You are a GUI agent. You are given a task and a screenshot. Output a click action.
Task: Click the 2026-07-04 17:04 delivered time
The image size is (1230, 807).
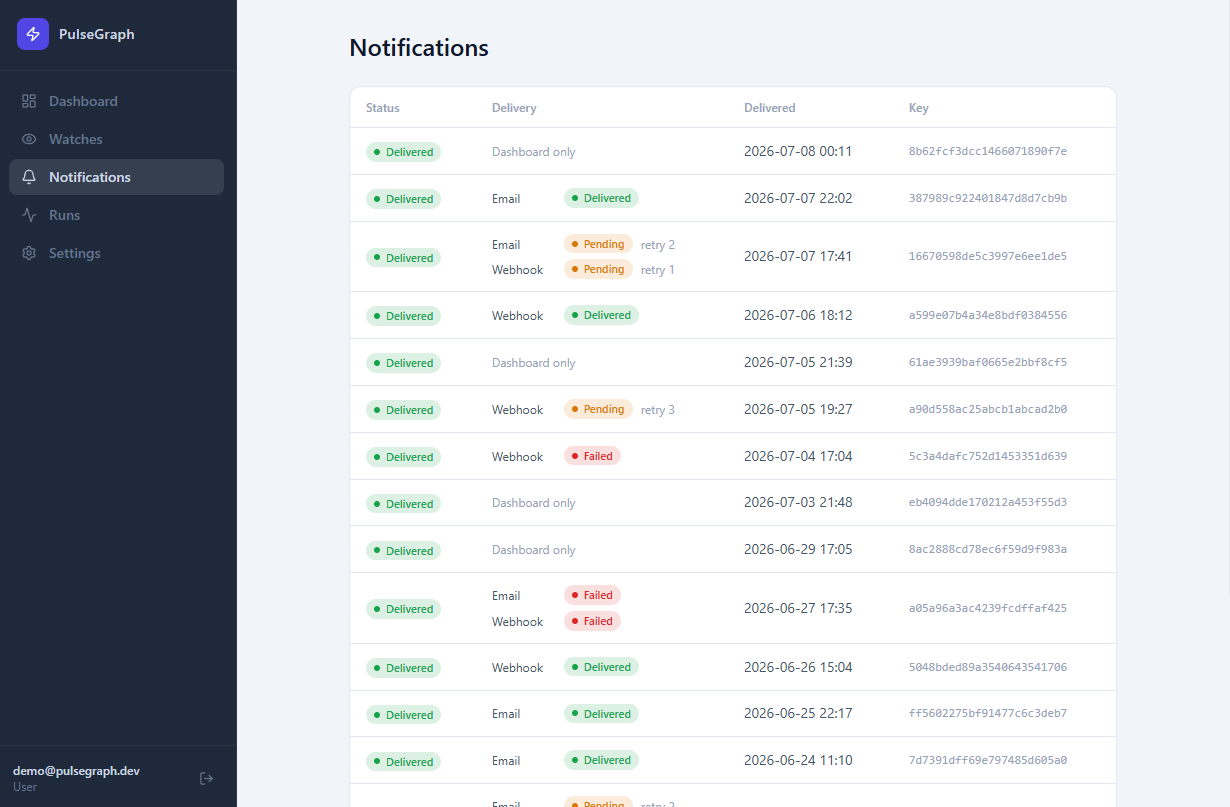(798, 456)
